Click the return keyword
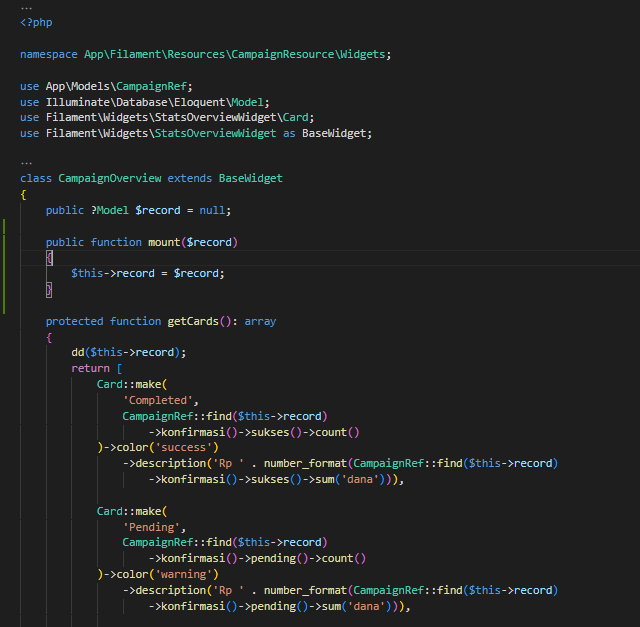 tap(90, 369)
